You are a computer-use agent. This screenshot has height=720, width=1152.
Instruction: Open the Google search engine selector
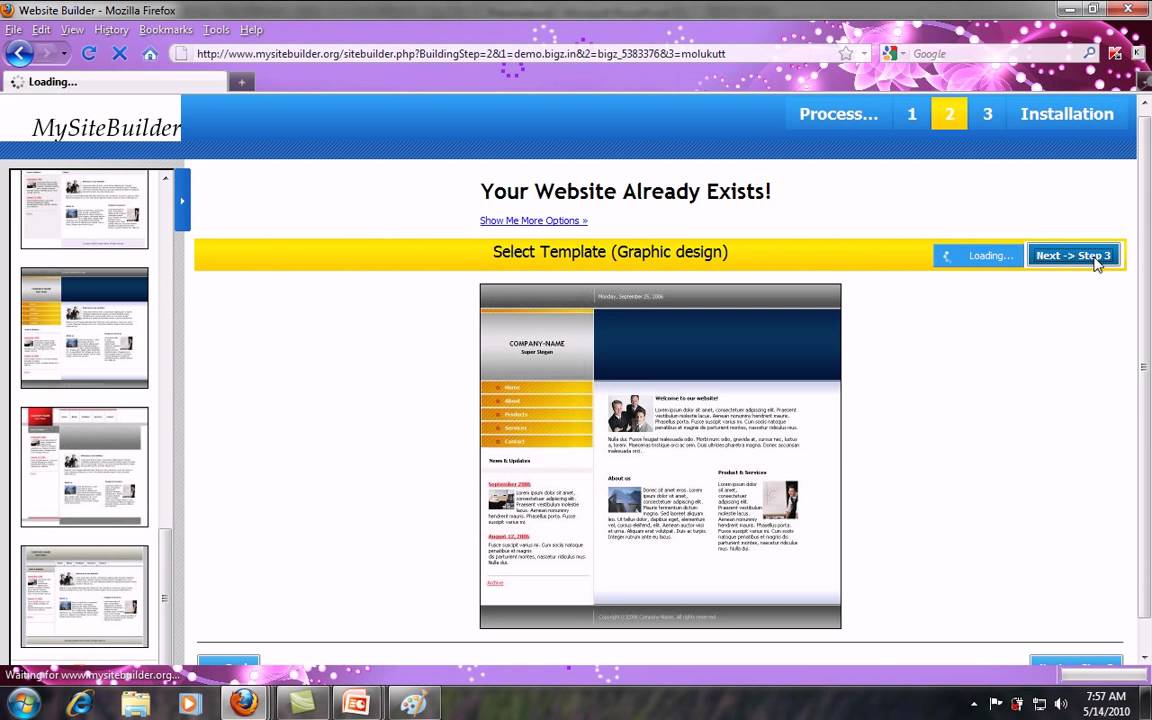(894, 54)
